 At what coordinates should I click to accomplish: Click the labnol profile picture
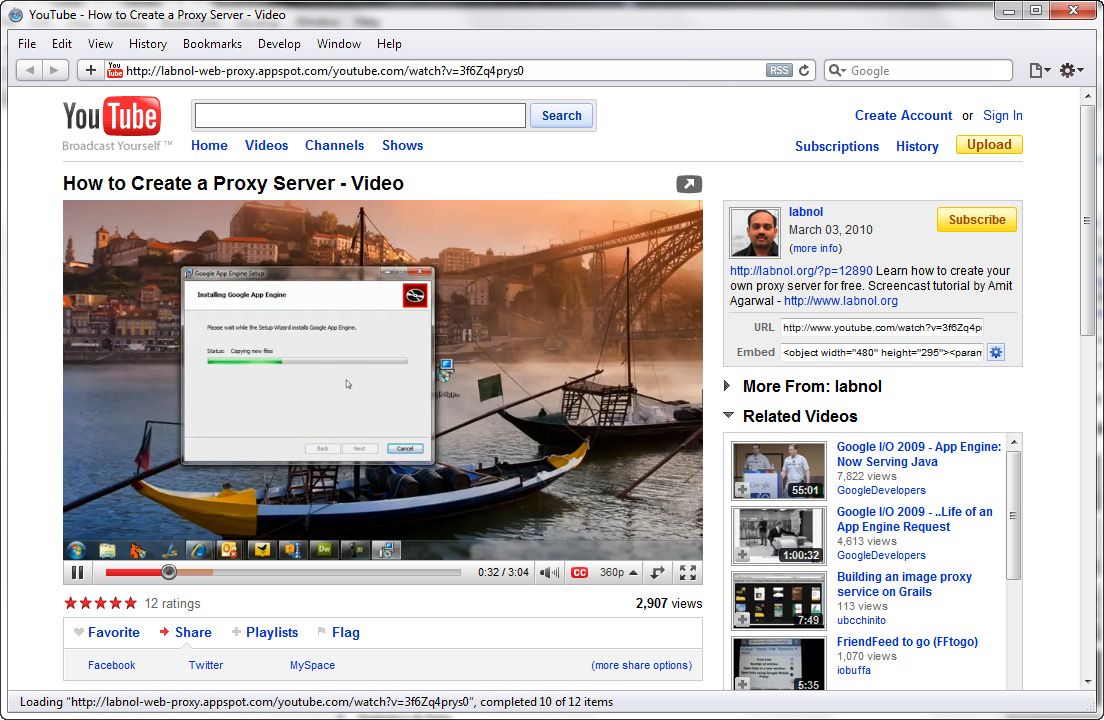click(755, 232)
